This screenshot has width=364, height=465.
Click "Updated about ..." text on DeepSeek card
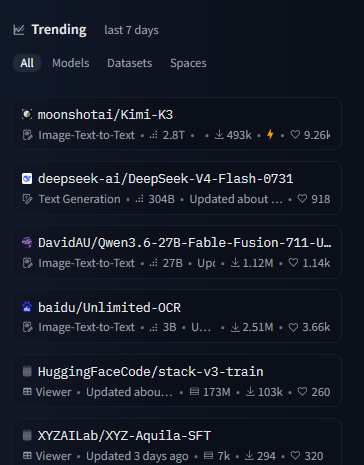pyautogui.click(x=236, y=199)
